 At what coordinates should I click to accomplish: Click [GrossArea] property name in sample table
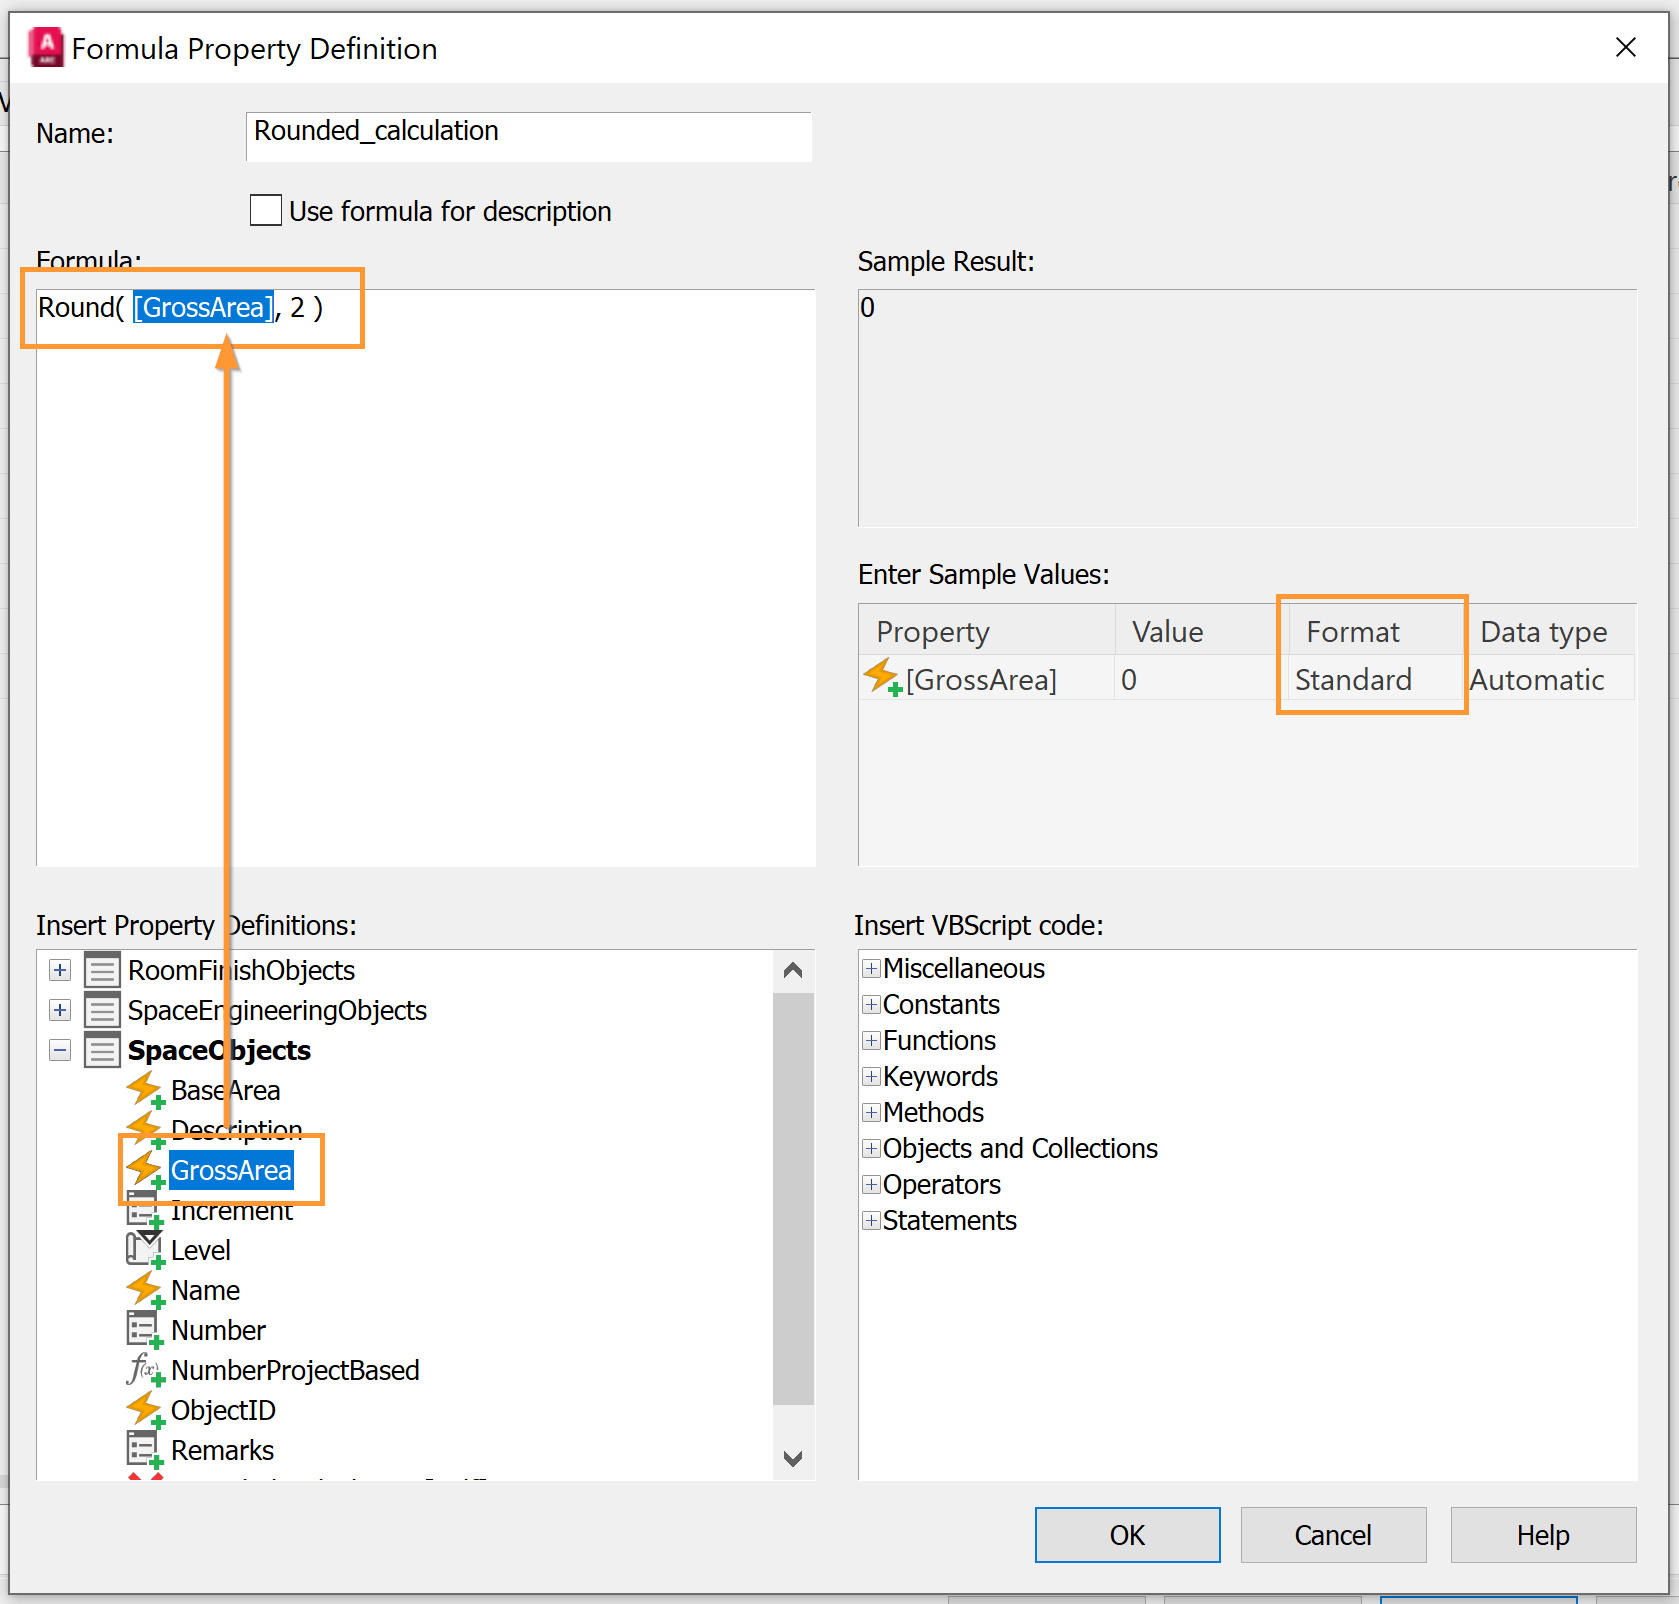click(x=981, y=680)
